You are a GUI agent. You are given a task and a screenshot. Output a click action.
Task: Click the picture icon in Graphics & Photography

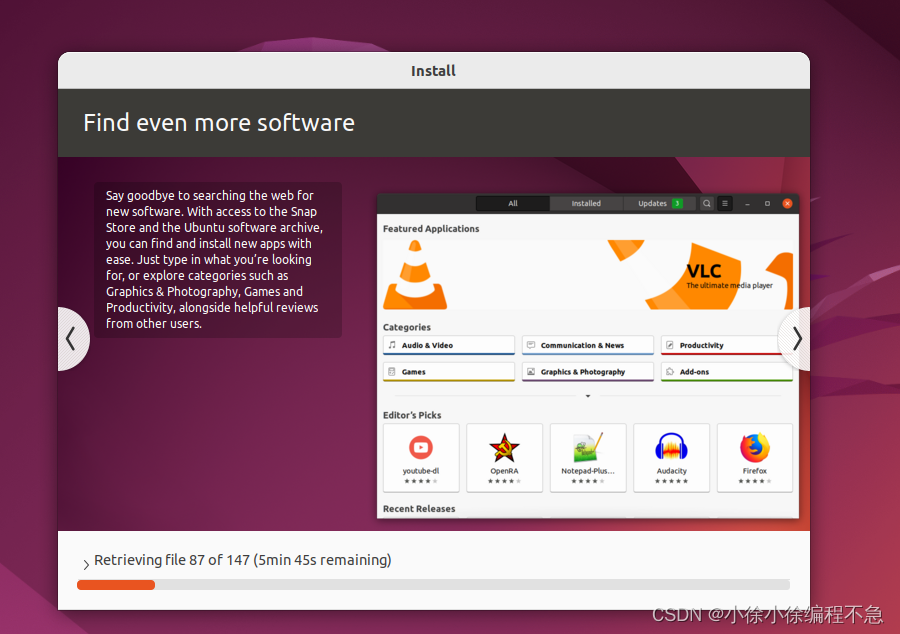click(531, 371)
